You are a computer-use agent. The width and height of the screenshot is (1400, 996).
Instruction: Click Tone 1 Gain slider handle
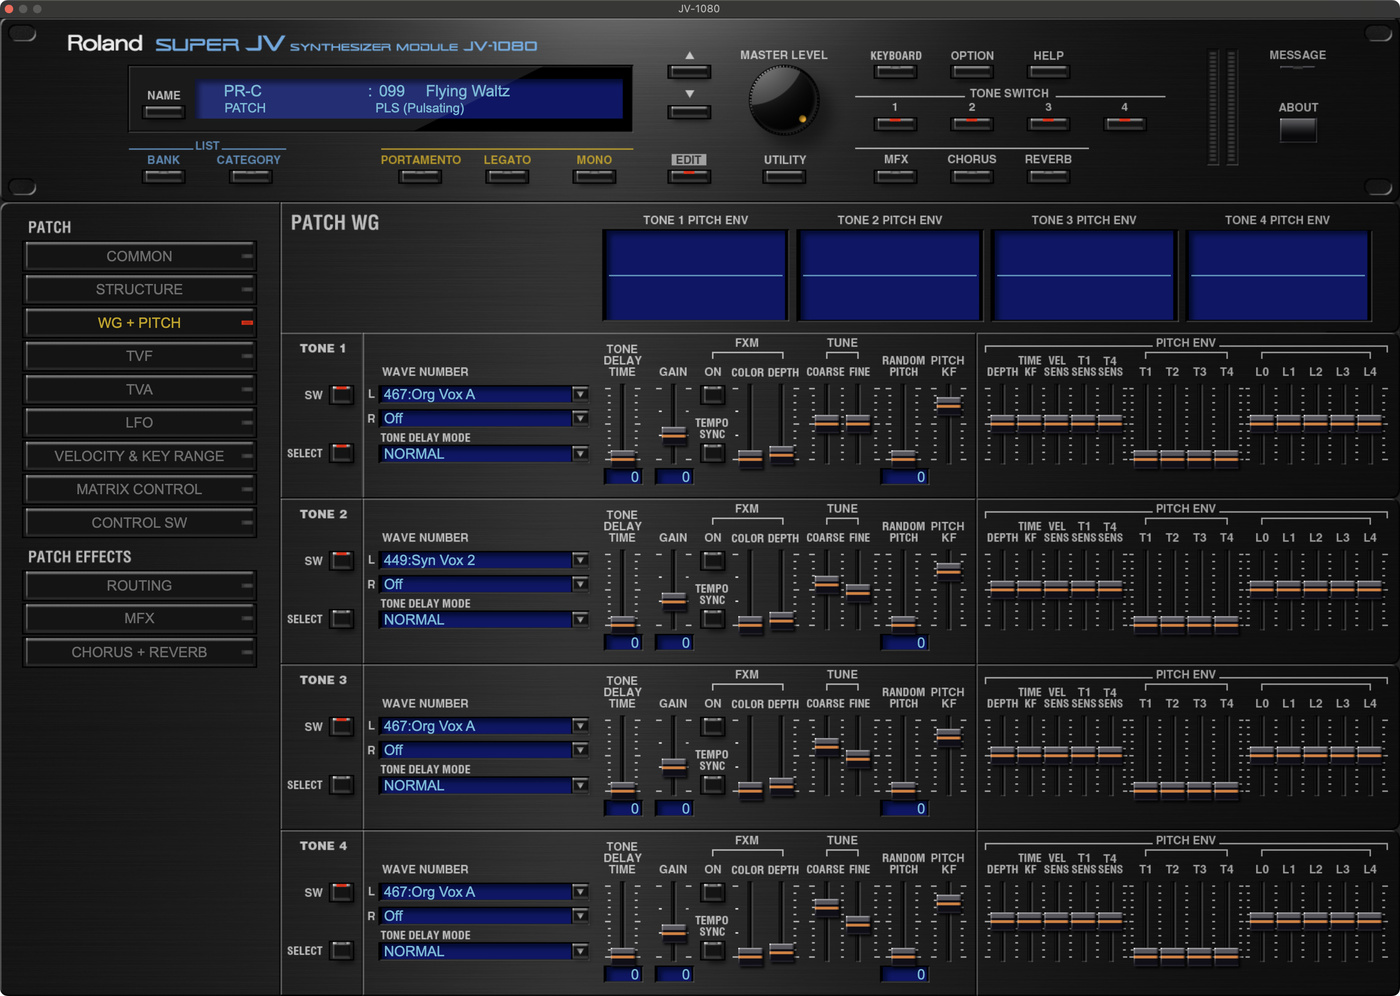(673, 434)
